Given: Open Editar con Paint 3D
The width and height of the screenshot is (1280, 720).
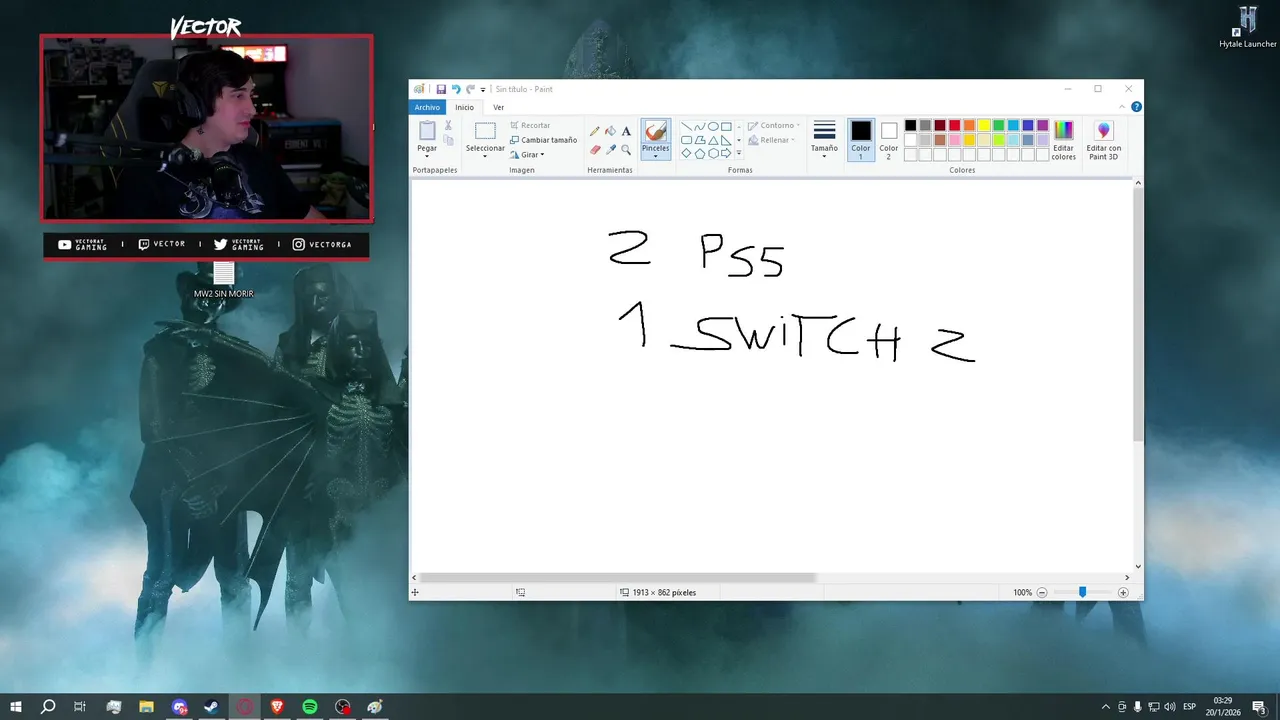Looking at the screenshot, I should coord(1104,140).
